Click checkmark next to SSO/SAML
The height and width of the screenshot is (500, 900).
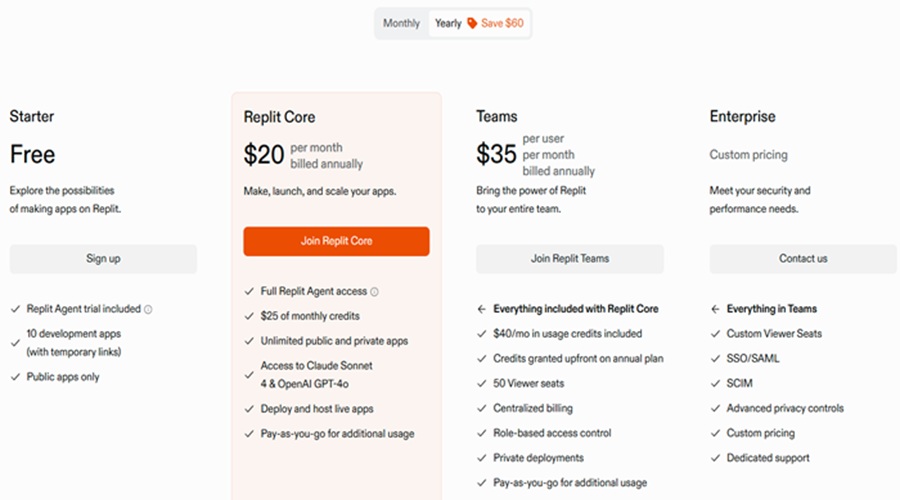[x=715, y=359]
